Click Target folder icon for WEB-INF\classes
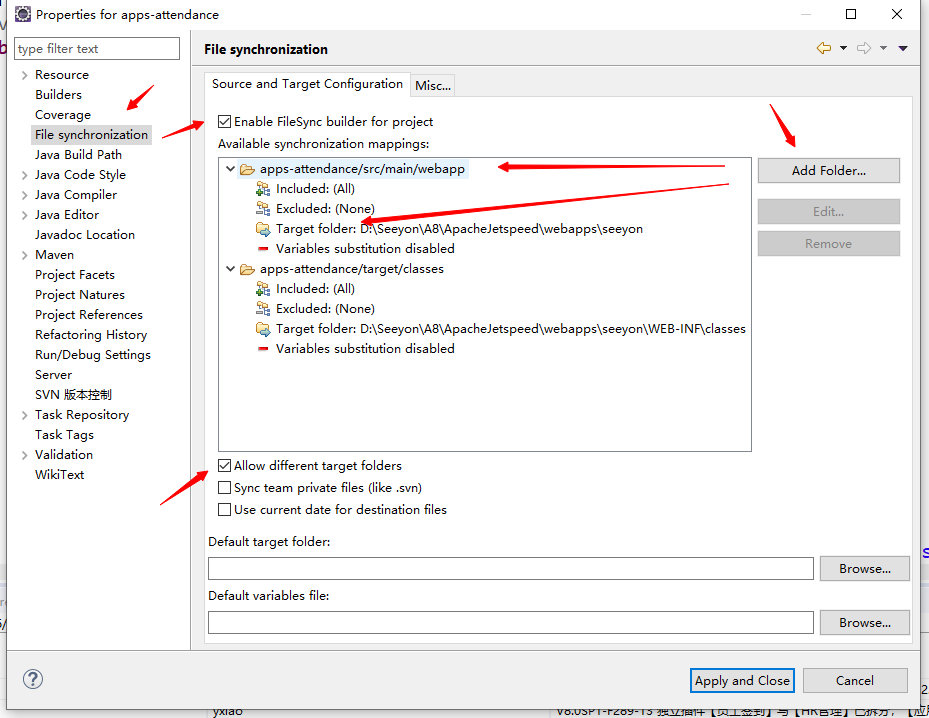This screenshot has height=718, width=929. point(263,329)
